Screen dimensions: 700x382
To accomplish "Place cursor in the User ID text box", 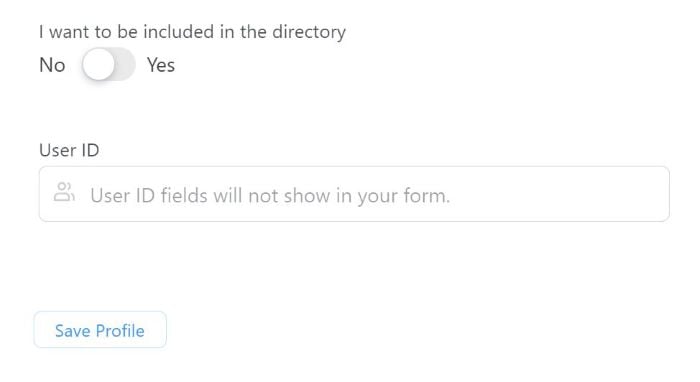I will (x=354, y=194).
